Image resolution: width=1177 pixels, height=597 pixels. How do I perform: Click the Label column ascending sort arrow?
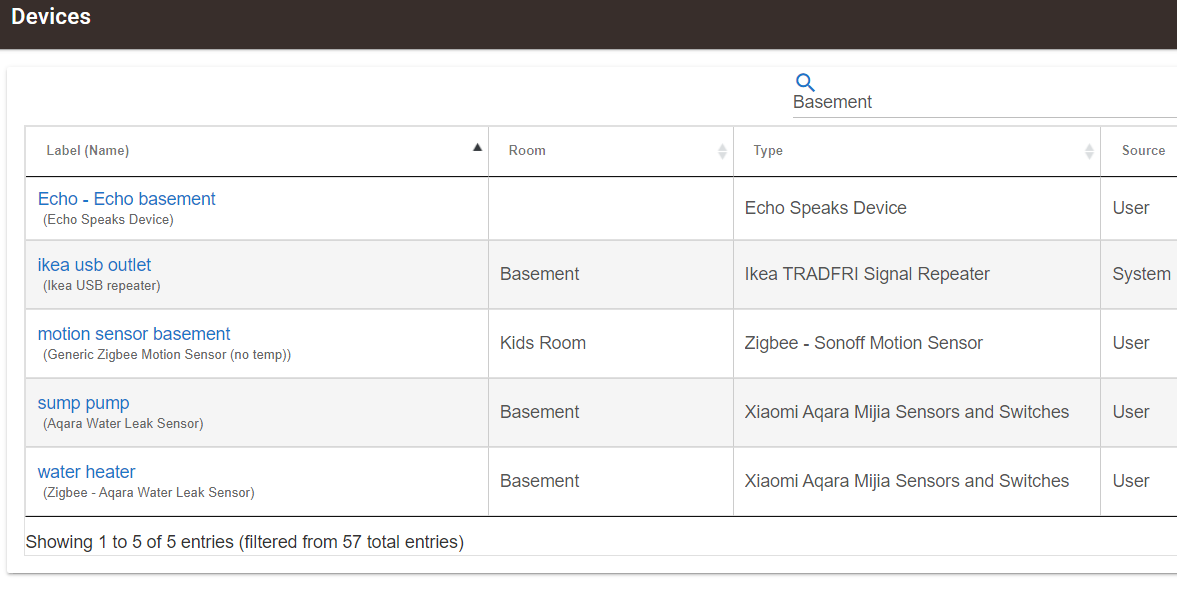point(477,148)
